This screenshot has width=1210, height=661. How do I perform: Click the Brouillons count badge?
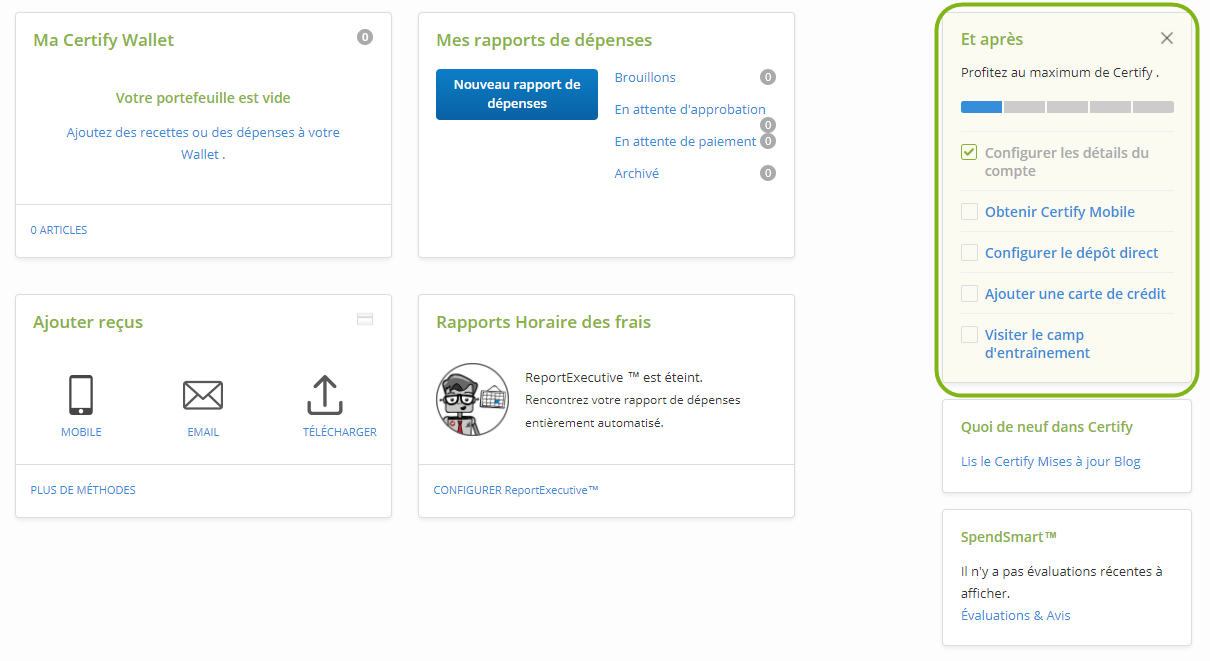[x=767, y=77]
